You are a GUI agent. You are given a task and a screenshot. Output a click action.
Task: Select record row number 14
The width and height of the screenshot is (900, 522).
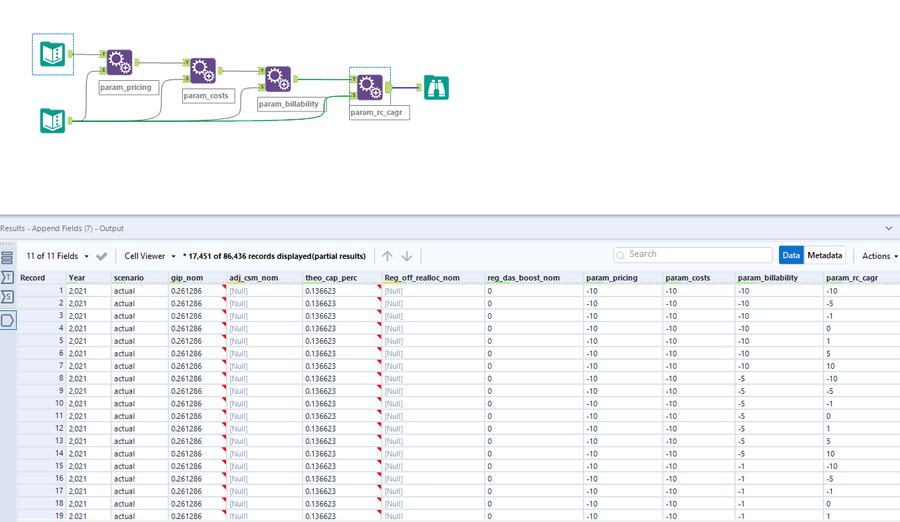pos(42,454)
